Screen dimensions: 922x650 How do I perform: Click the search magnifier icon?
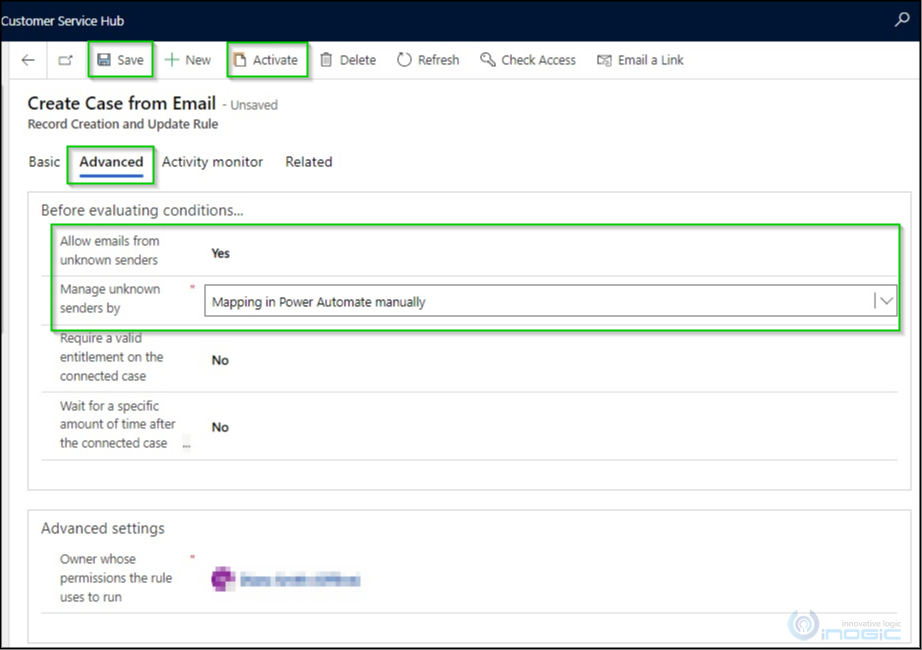pyautogui.click(x=902, y=20)
